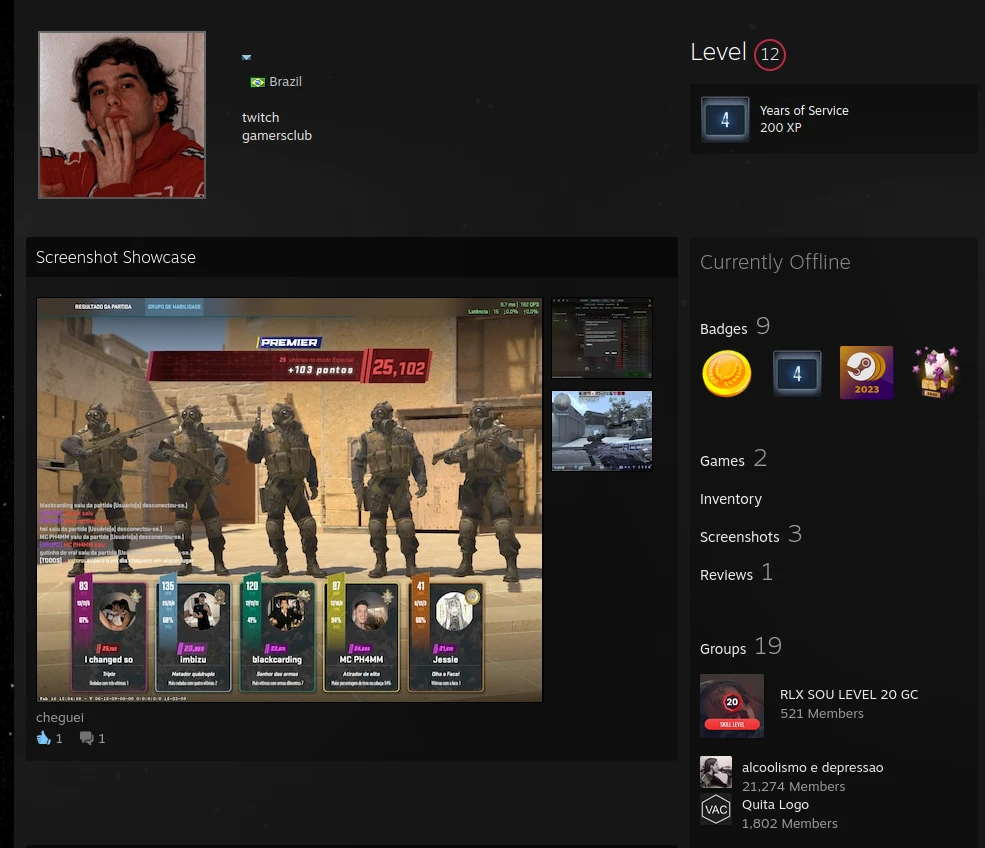The image size is (985, 848).
Task: View all Screenshots link in sidebar
Action: 739,537
